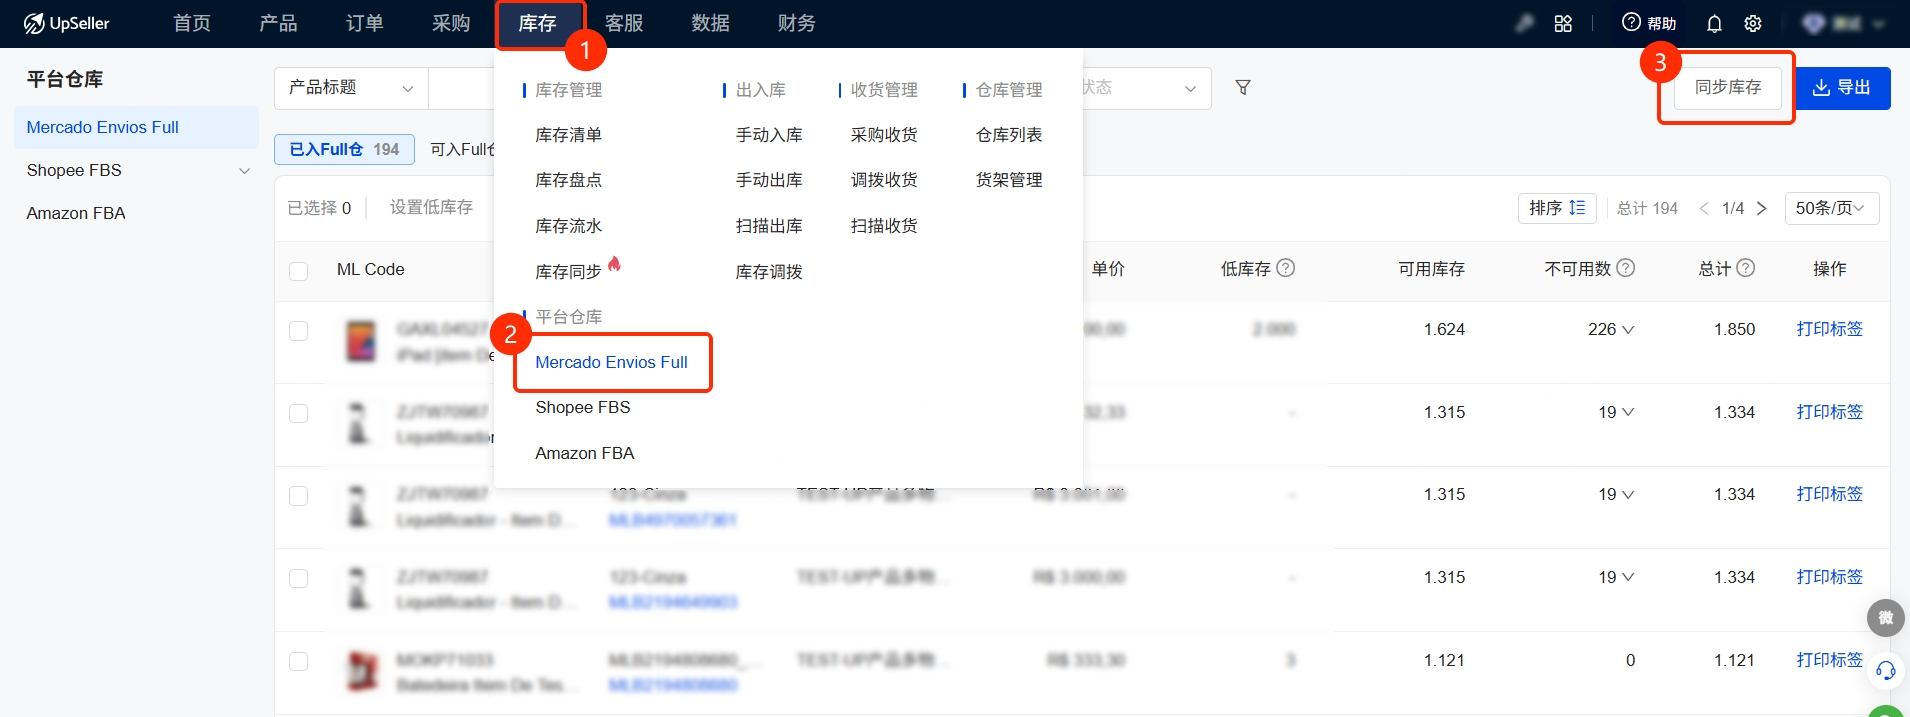The width and height of the screenshot is (1910, 717).
Task: Open the 状态 status dropdown
Action: point(1147,88)
